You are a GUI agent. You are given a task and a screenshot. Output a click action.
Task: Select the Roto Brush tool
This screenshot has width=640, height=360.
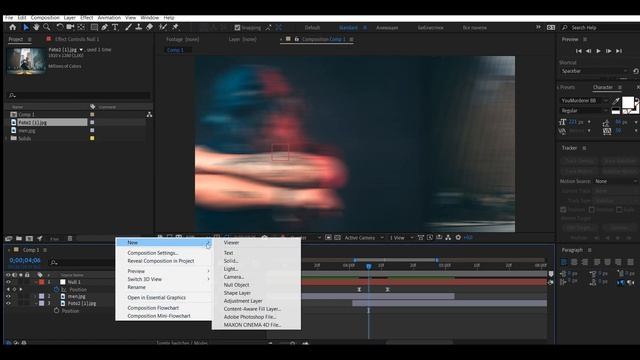coord(163,27)
